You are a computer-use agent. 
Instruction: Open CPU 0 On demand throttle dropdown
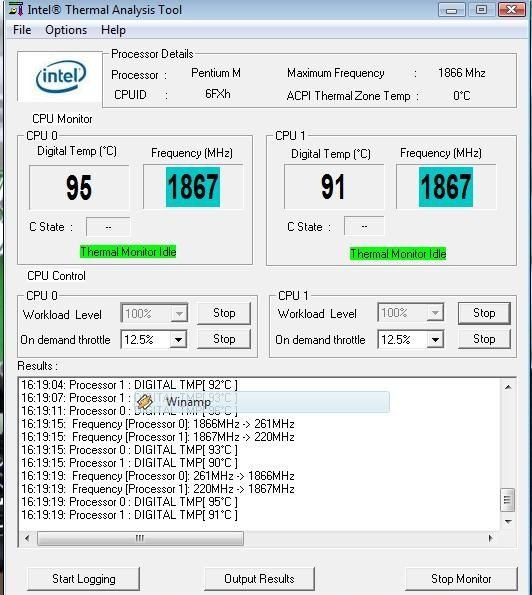178,340
